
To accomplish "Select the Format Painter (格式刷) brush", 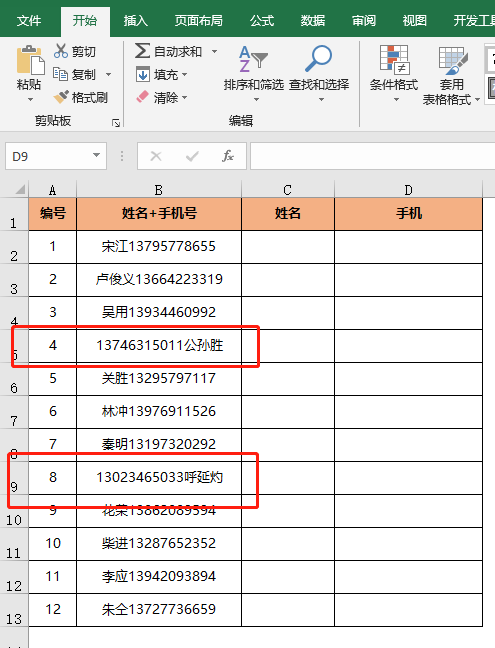I will [x=61, y=98].
